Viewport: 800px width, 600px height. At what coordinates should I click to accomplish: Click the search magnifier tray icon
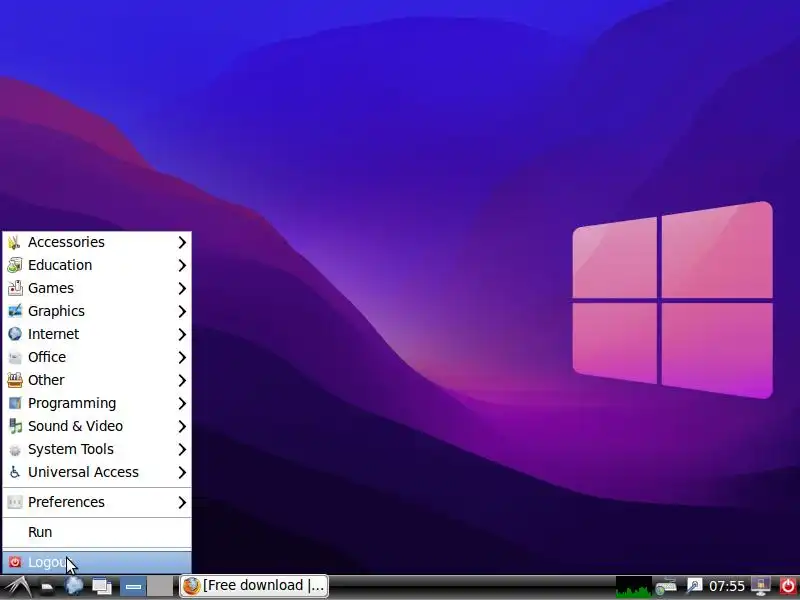coord(694,586)
